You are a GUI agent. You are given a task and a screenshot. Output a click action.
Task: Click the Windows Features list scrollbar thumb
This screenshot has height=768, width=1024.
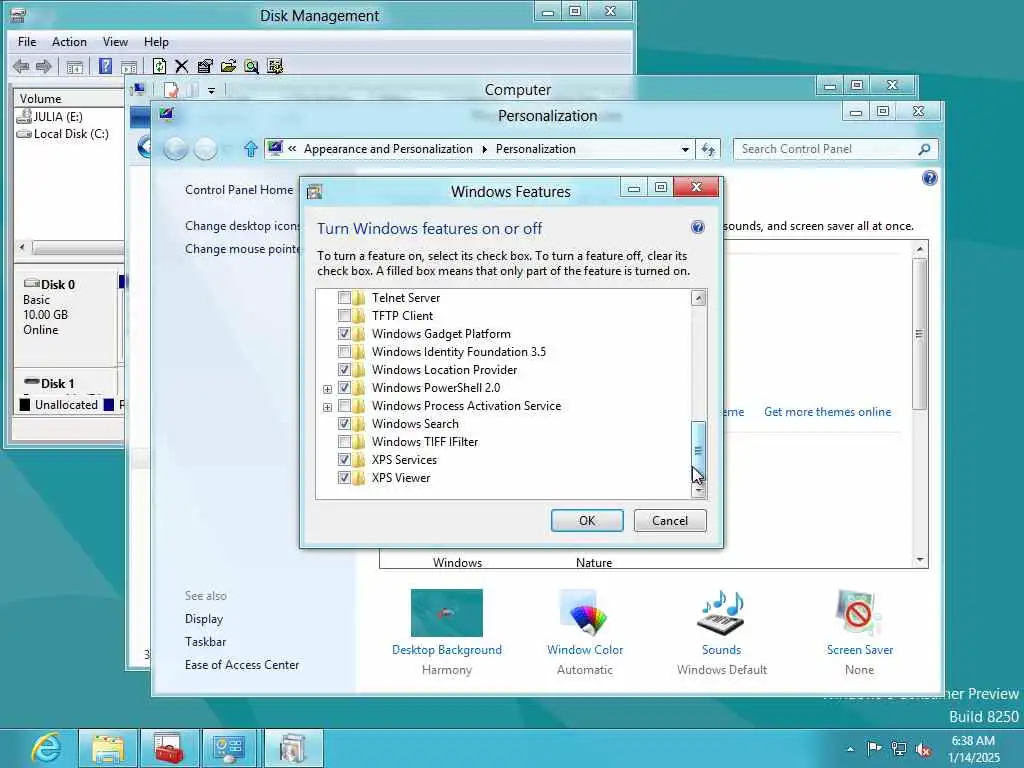click(698, 450)
